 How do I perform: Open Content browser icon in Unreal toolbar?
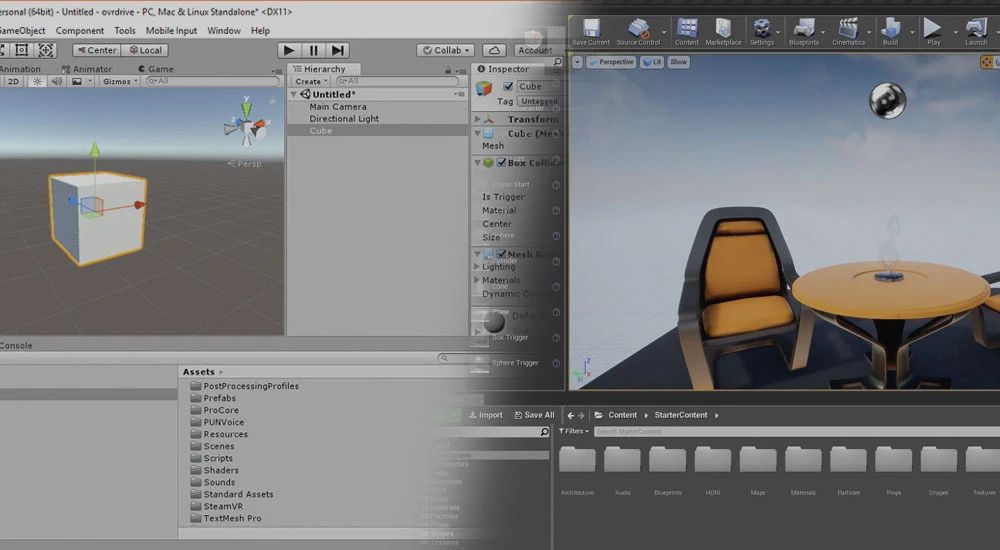click(687, 32)
